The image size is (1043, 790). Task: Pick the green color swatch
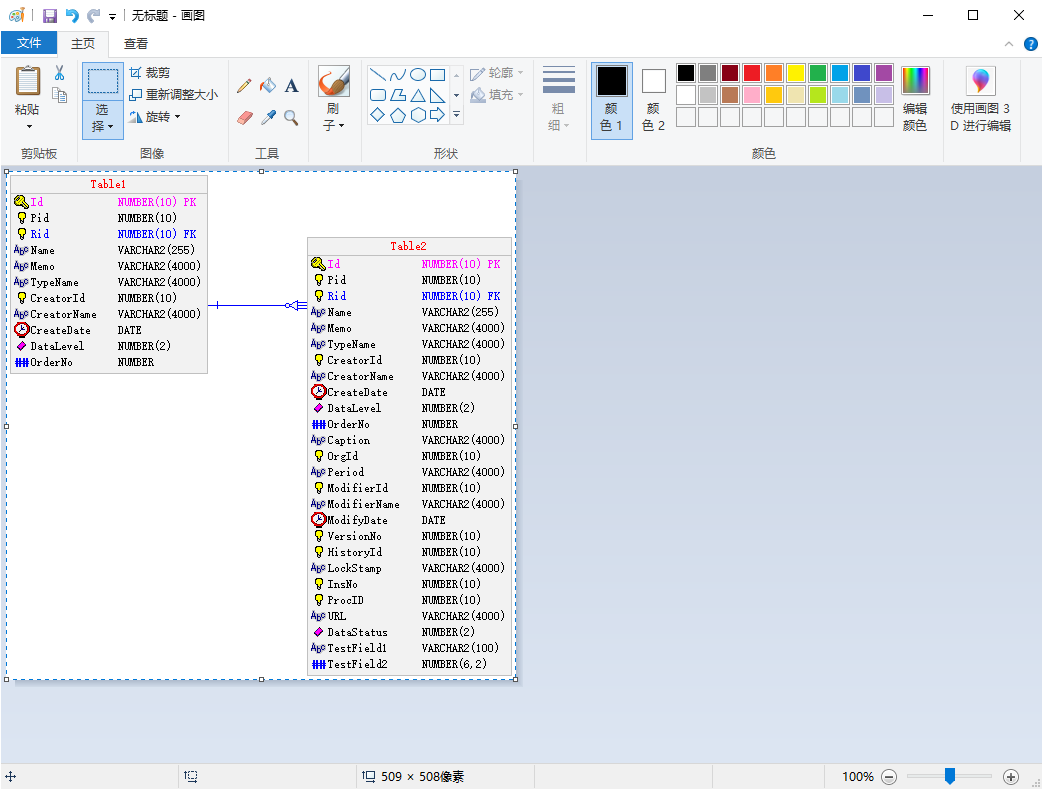(818, 72)
